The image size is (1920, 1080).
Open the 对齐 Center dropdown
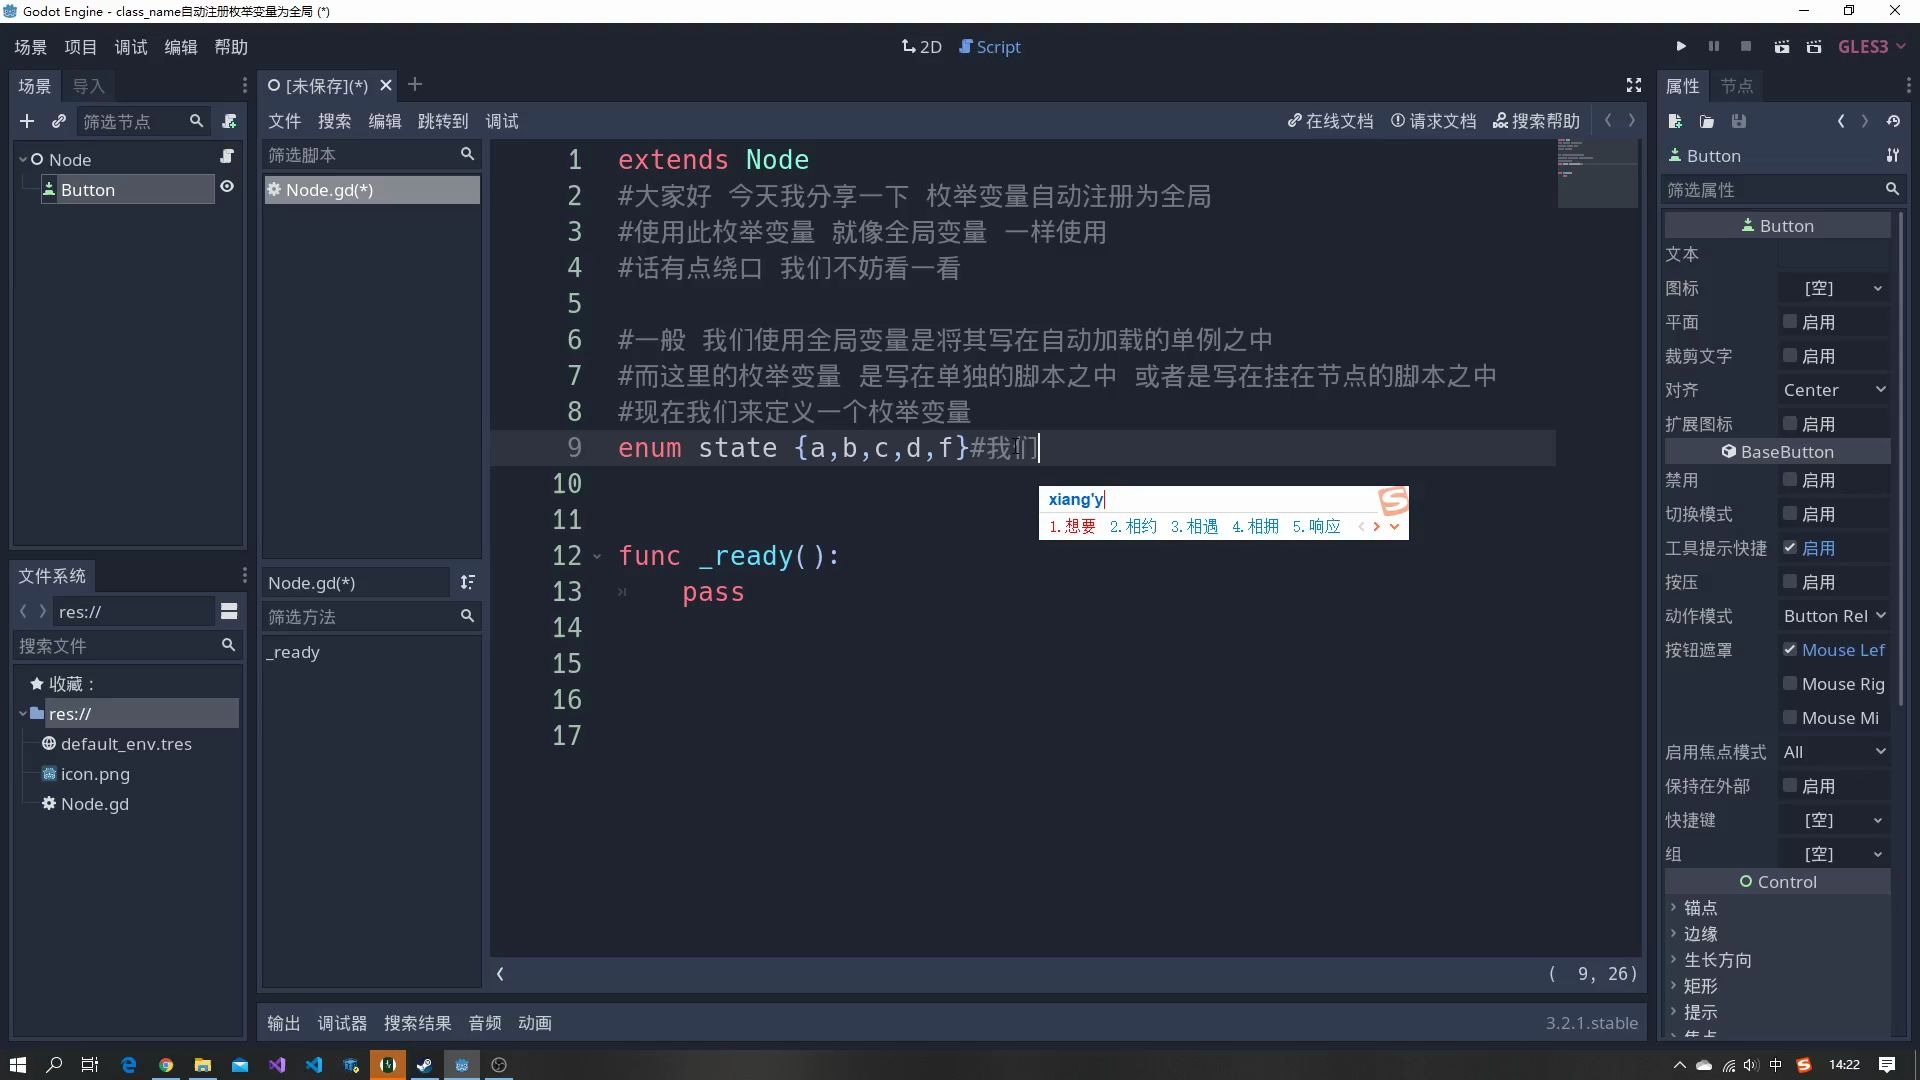point(1834,390)
